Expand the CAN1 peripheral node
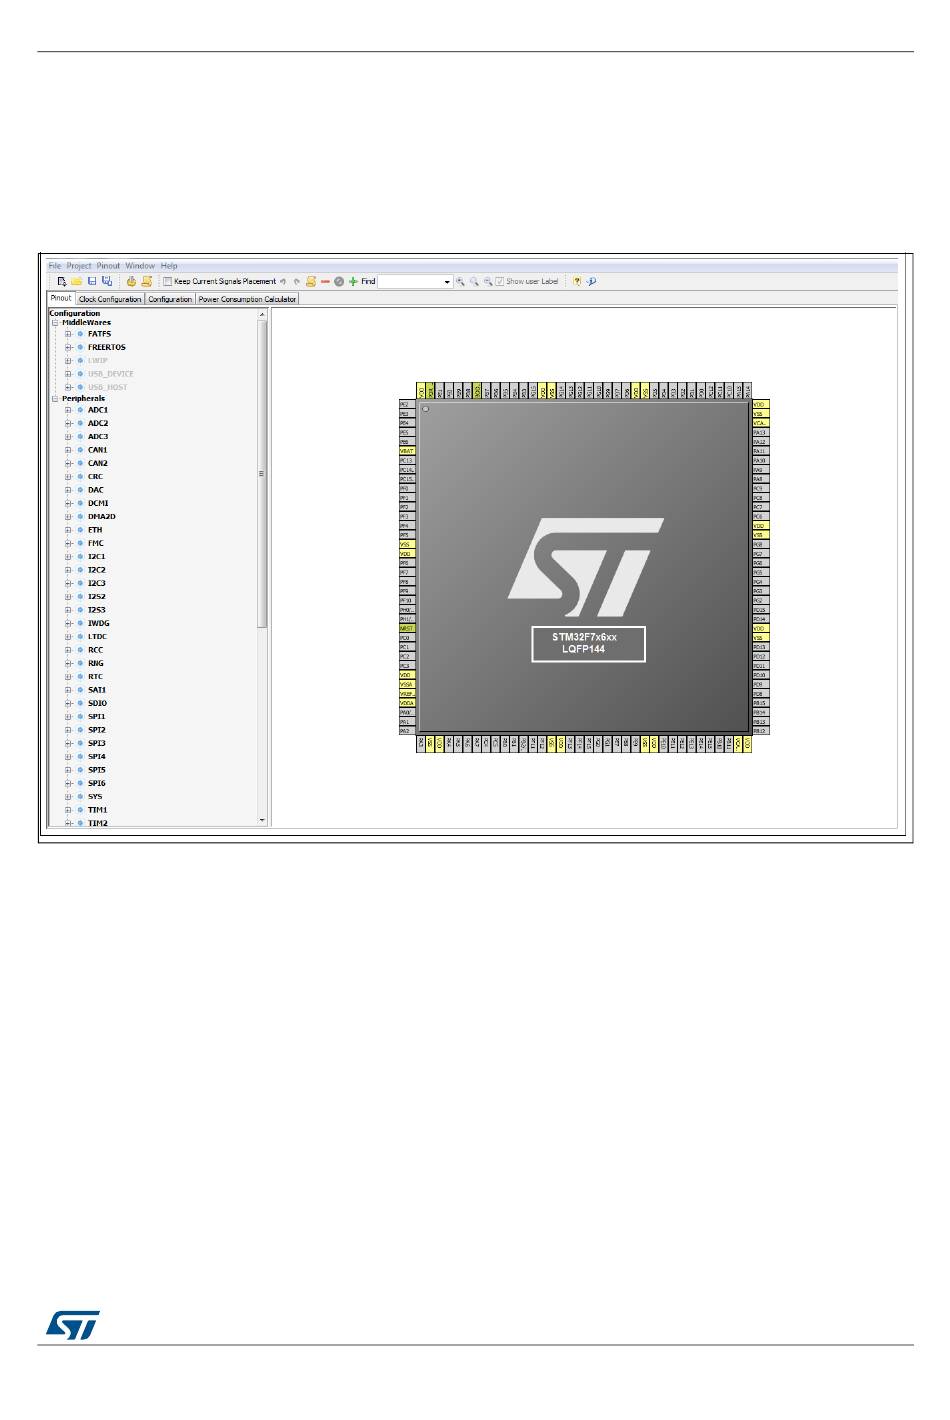Image resolution: width=950 pixels, height=1420 pixels. (68, 450)
